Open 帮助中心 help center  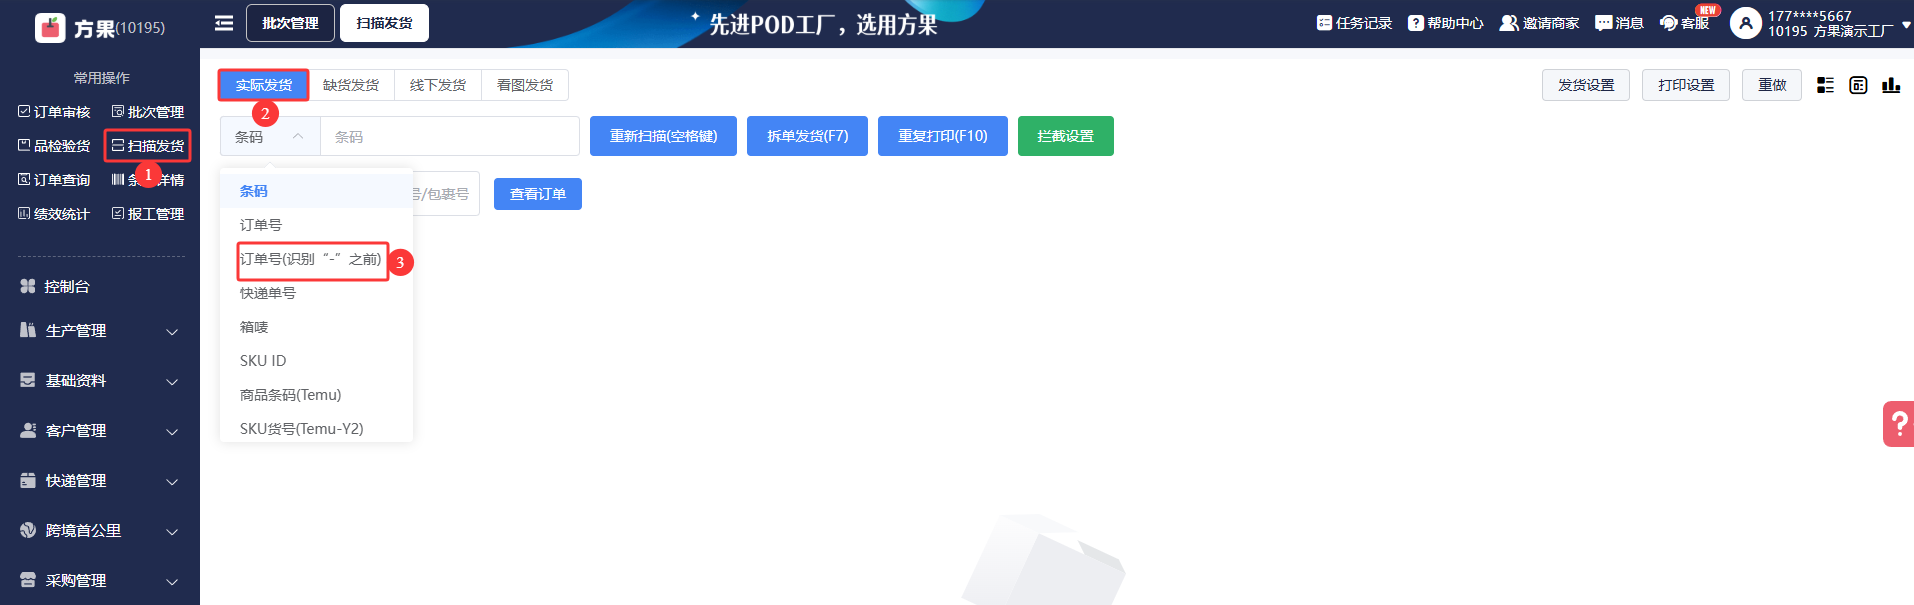[x=1446, y=23]
